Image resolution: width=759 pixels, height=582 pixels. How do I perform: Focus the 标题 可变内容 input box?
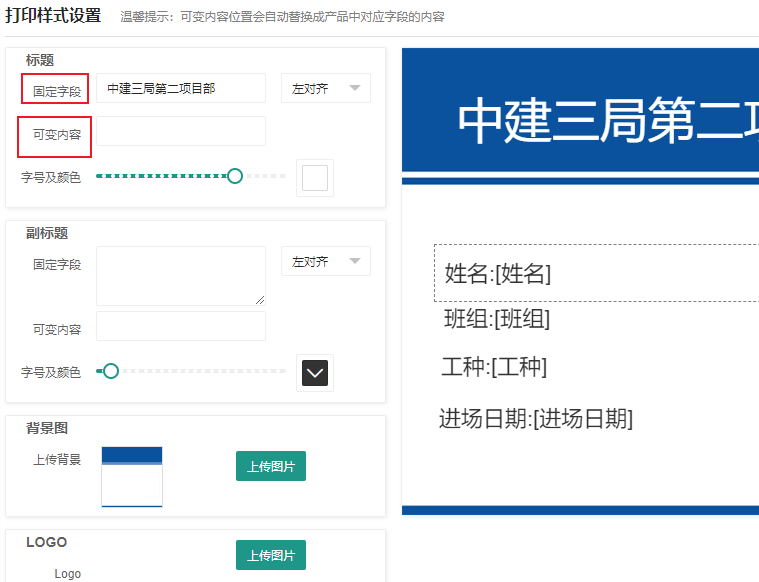[180, 131]
